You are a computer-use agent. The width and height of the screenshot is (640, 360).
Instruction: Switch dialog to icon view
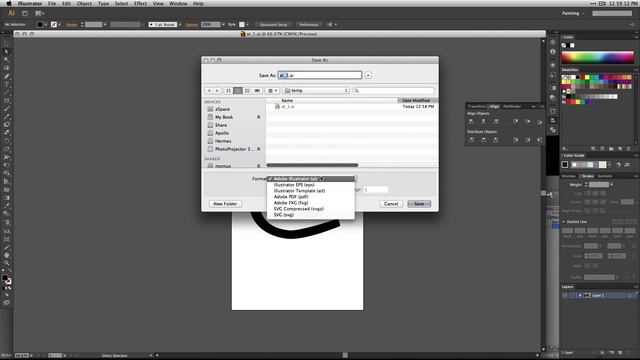pos(229,91)
